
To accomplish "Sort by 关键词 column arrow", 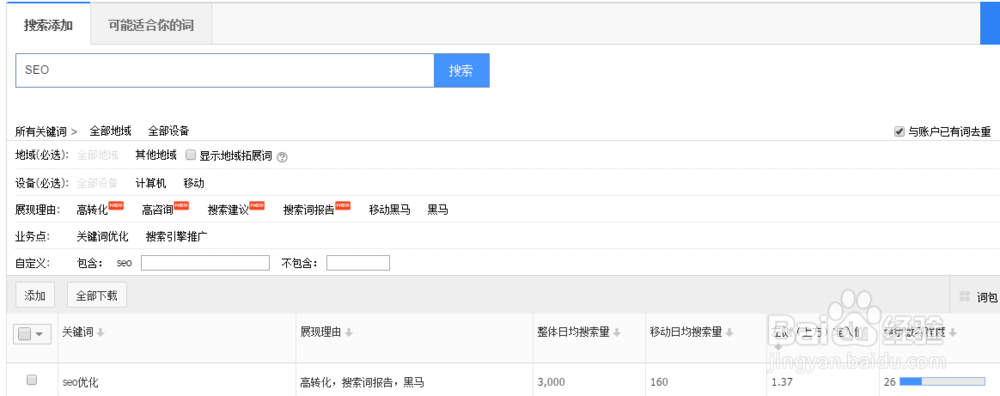I will [x=100, y=333].
